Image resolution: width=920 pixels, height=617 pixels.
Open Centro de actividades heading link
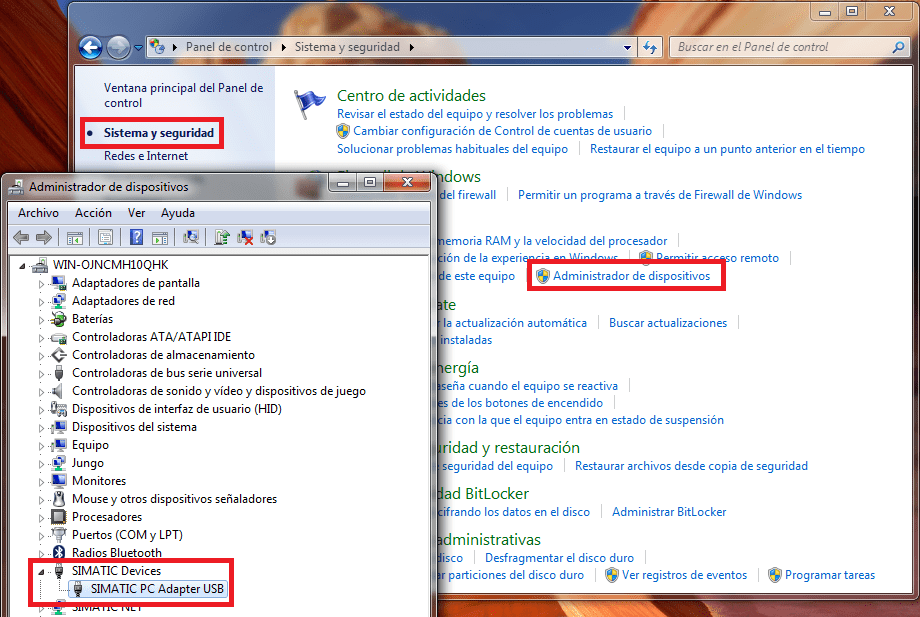click(x=411, y=95)
